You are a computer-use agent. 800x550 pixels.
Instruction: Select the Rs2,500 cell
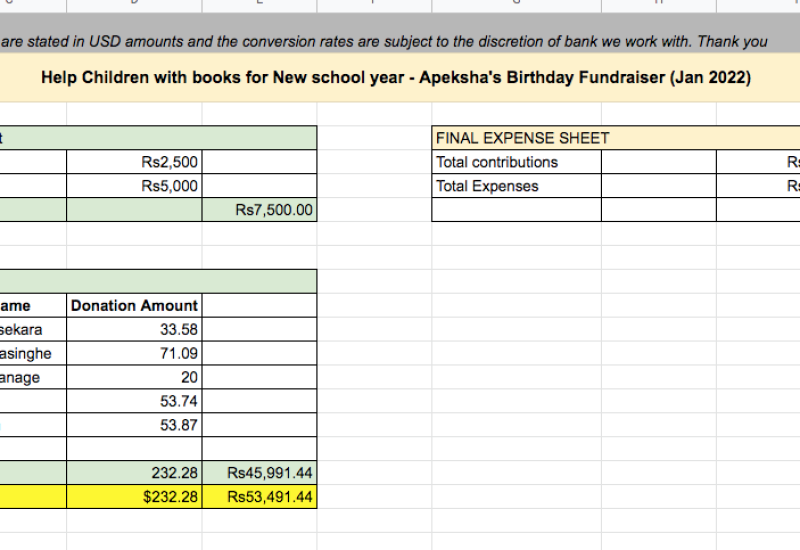click(134, 162)
